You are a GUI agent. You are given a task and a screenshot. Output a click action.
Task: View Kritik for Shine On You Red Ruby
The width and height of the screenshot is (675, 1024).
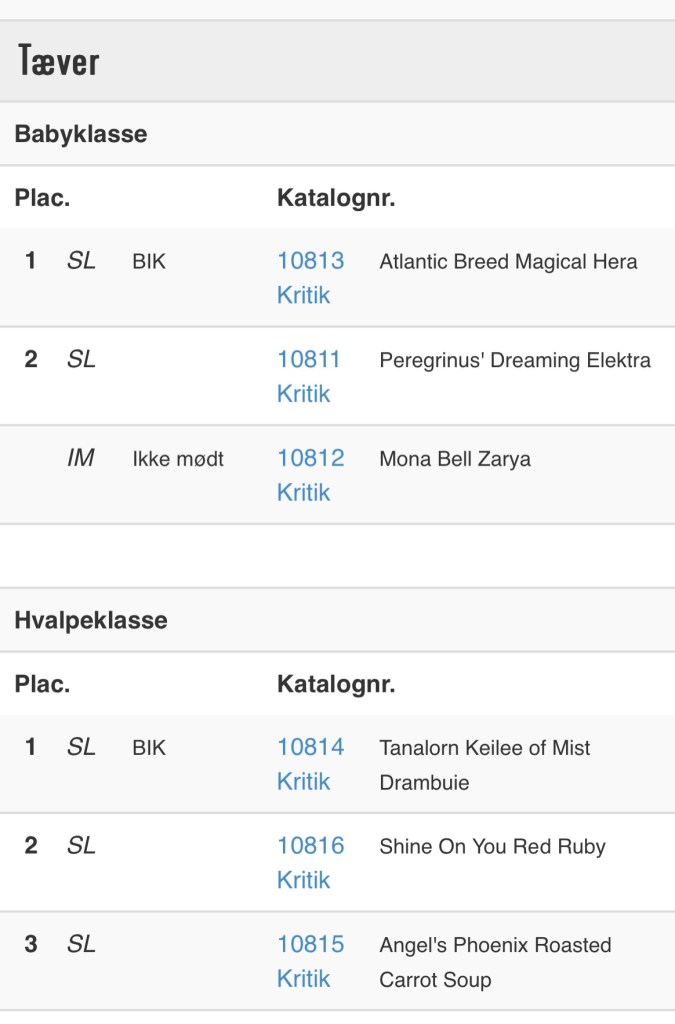tap(303, 880)
